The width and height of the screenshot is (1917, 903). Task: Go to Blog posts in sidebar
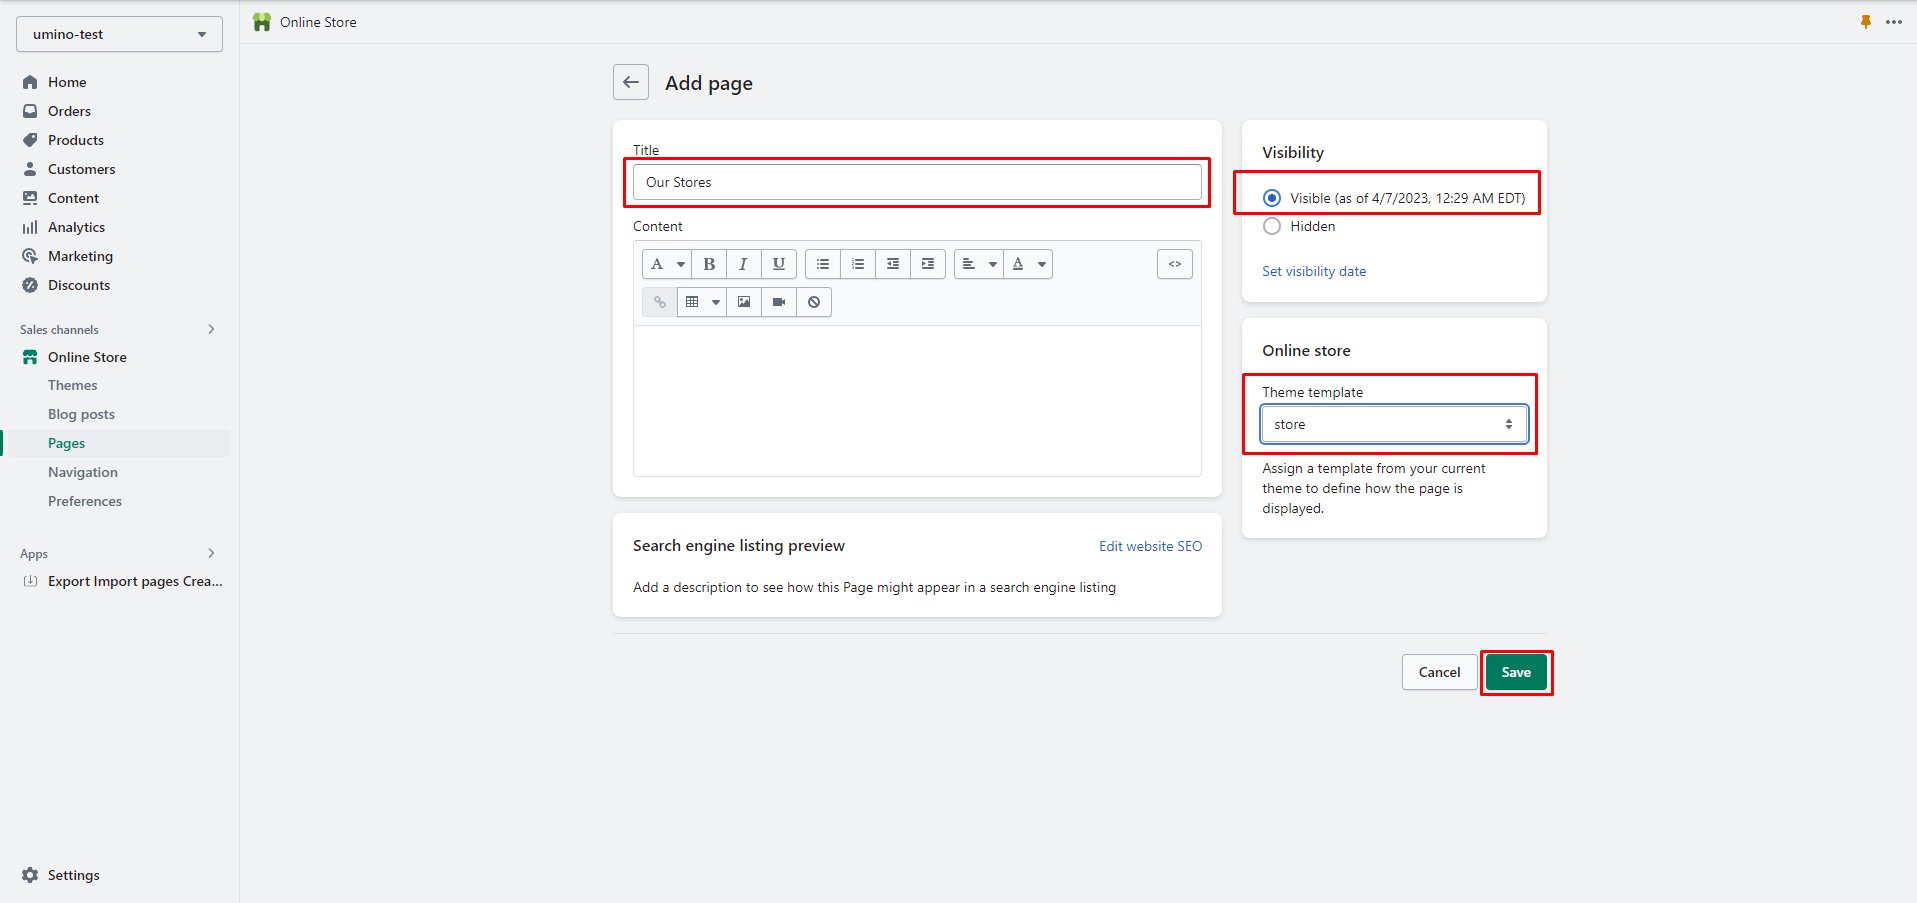pos(81,414)
